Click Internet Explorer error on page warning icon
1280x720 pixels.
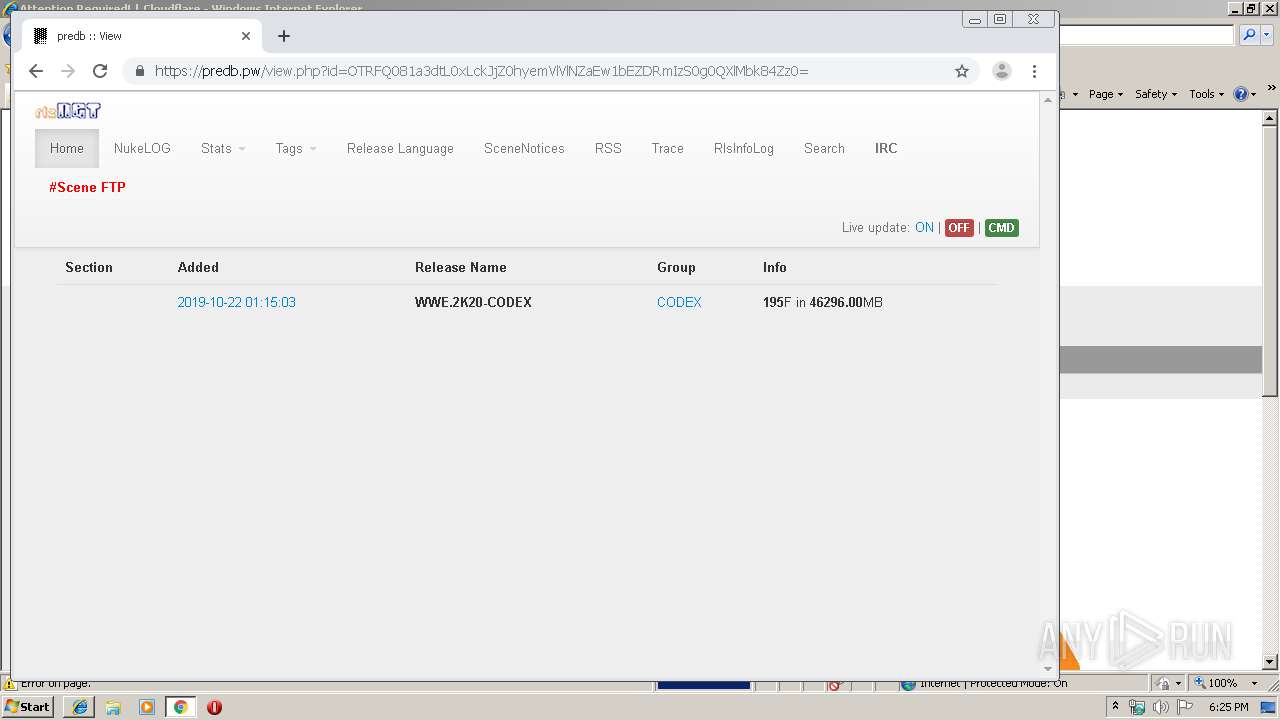10,685
